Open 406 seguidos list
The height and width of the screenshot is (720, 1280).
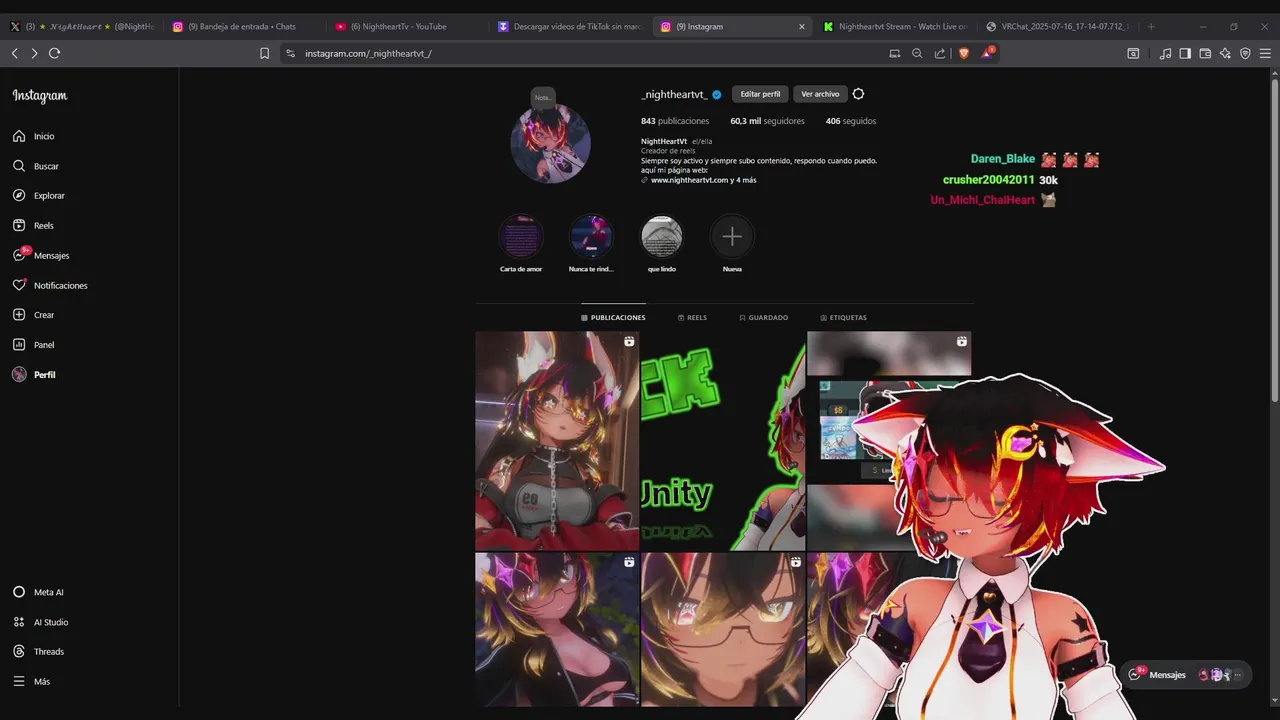pyautogui.click(x=851, y=121)
